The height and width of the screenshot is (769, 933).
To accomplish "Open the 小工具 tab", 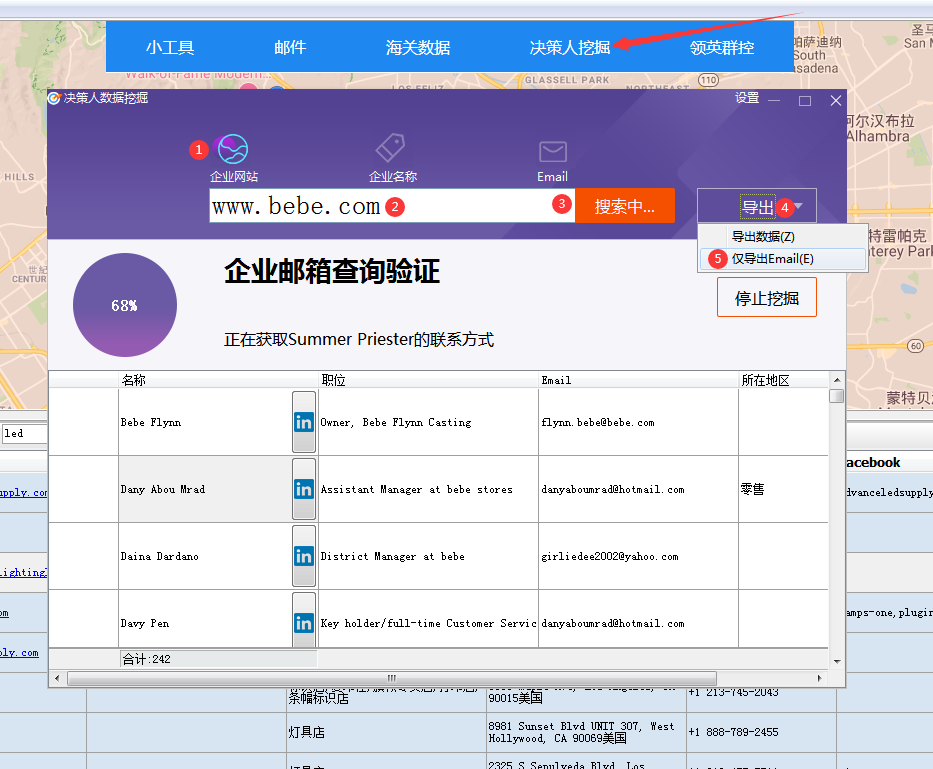I will click(x=170, y=48).
